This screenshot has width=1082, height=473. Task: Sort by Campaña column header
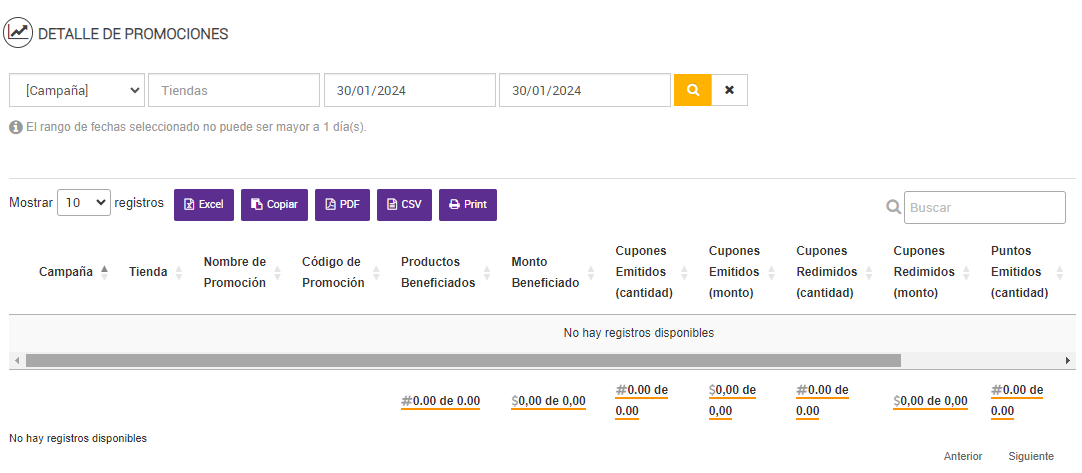pos(66,272)
